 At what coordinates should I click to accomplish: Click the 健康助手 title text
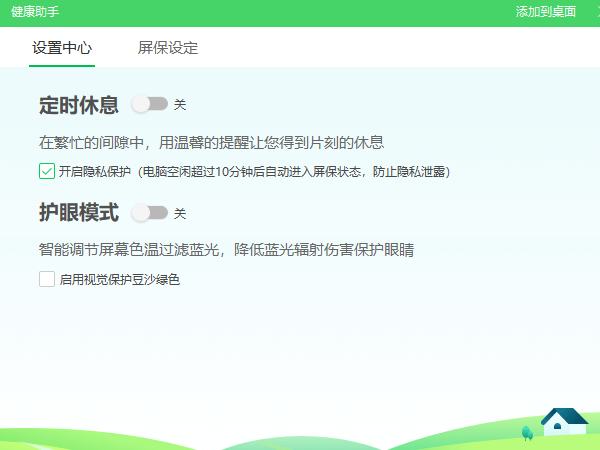35,12
